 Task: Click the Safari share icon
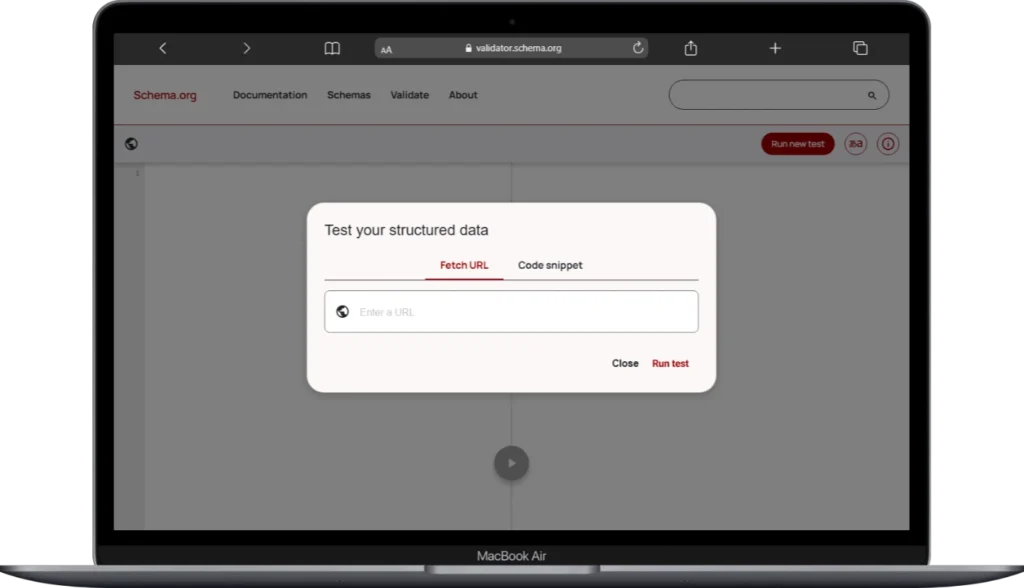pyautogui.click(x=691, y=48)
